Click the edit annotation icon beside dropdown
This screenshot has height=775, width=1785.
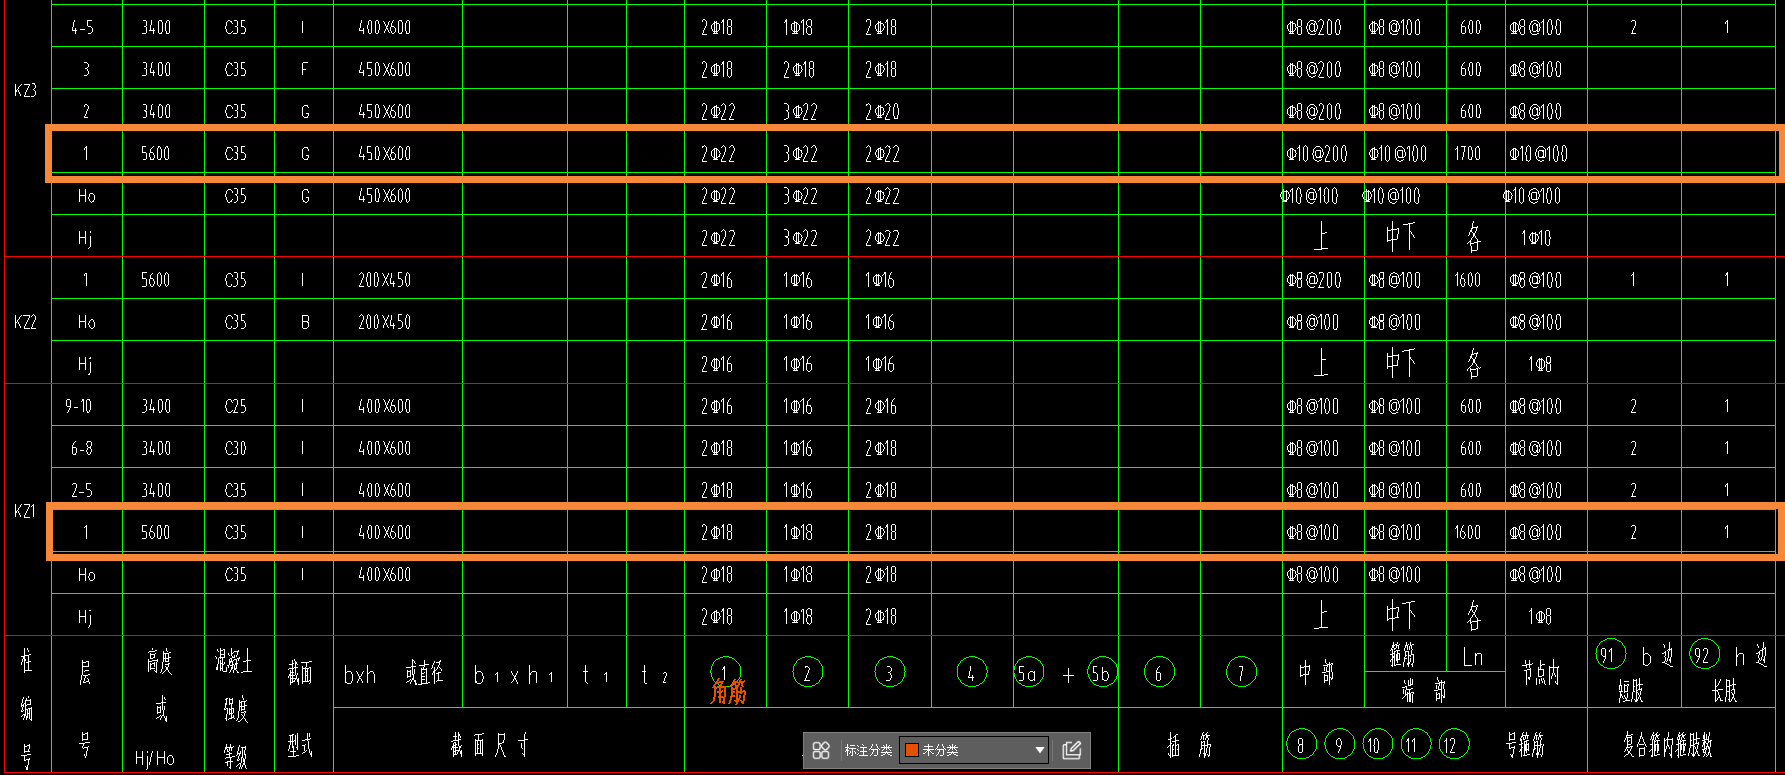coord(1071,750)
